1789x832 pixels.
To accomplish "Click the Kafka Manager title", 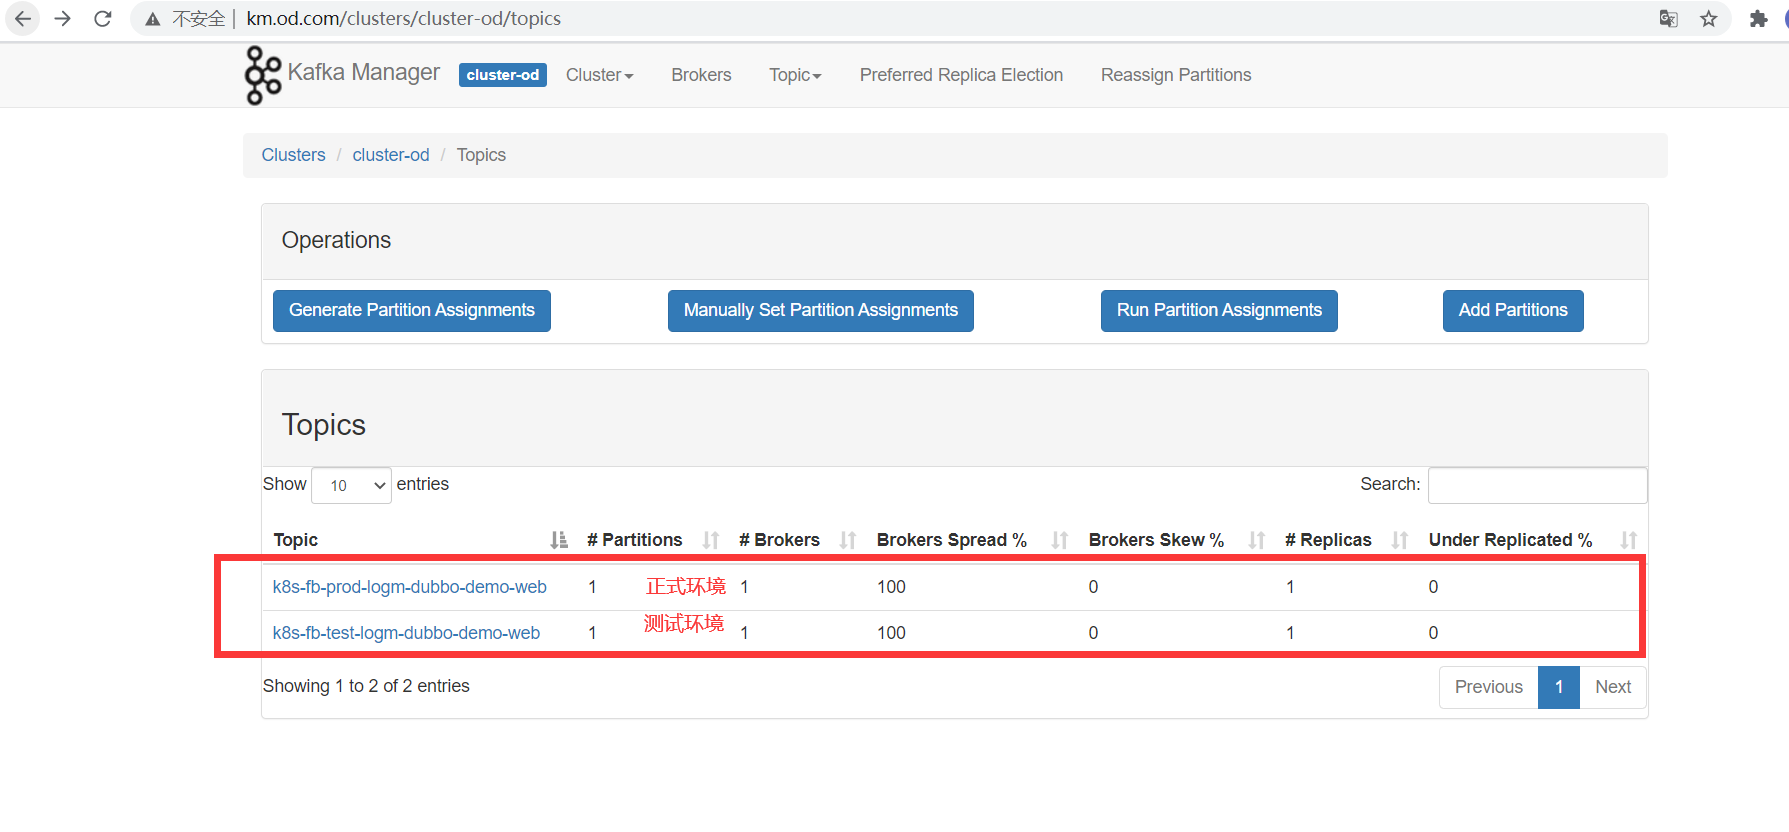I will coord(364,72).
